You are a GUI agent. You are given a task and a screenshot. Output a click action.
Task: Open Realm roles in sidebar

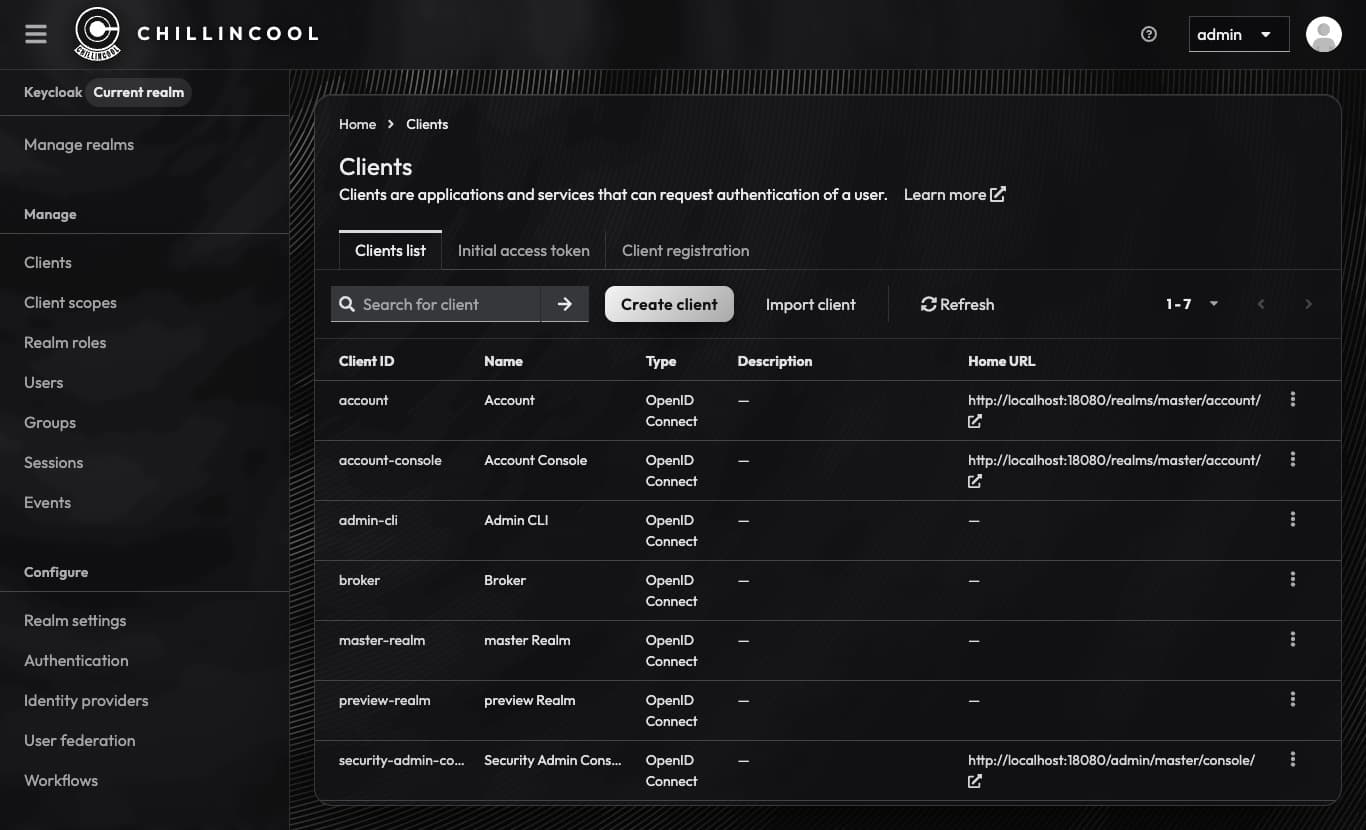[65, 342]
